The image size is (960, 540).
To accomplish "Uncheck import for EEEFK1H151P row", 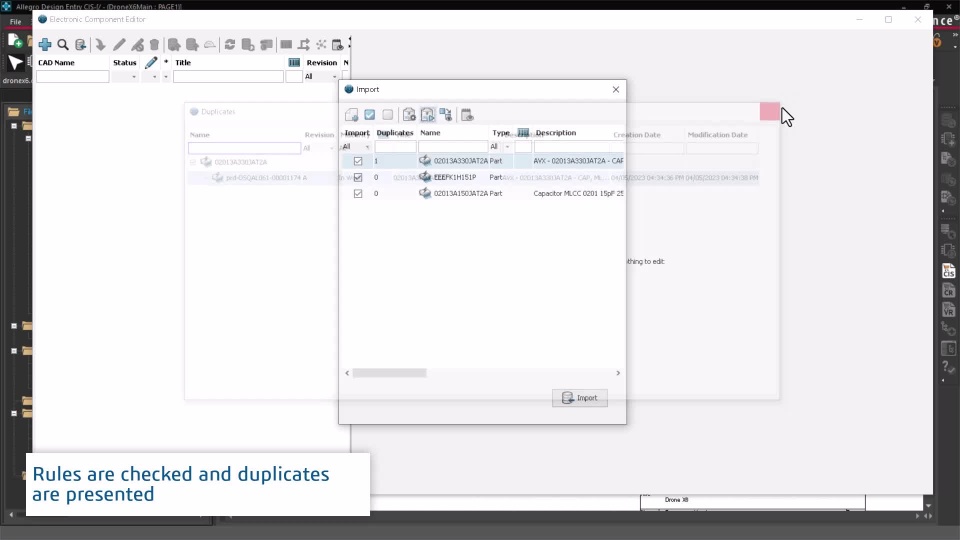I will click(358, 177).
